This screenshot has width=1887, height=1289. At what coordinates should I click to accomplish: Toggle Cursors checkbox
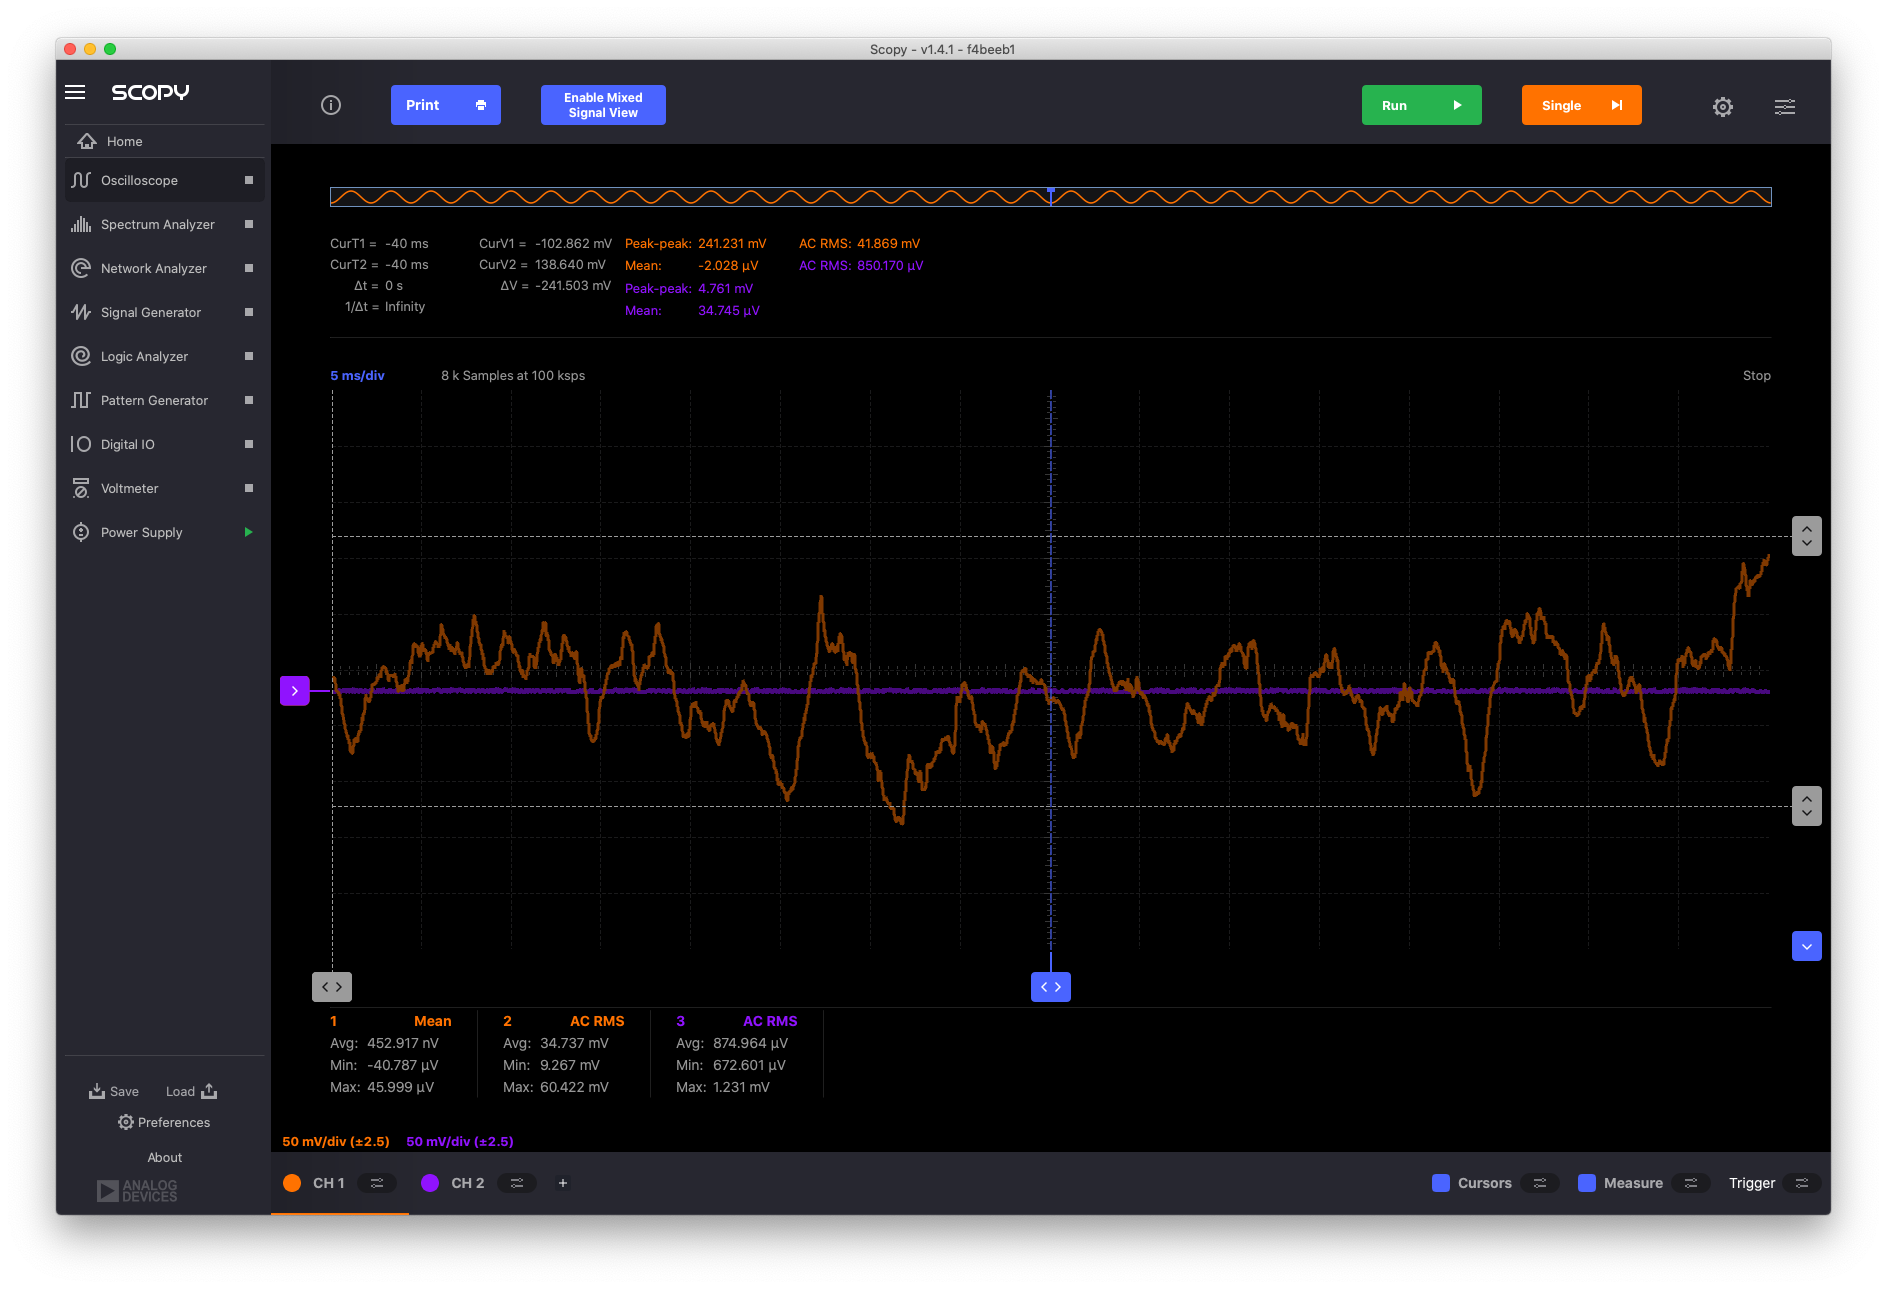pos(1441,1183)
